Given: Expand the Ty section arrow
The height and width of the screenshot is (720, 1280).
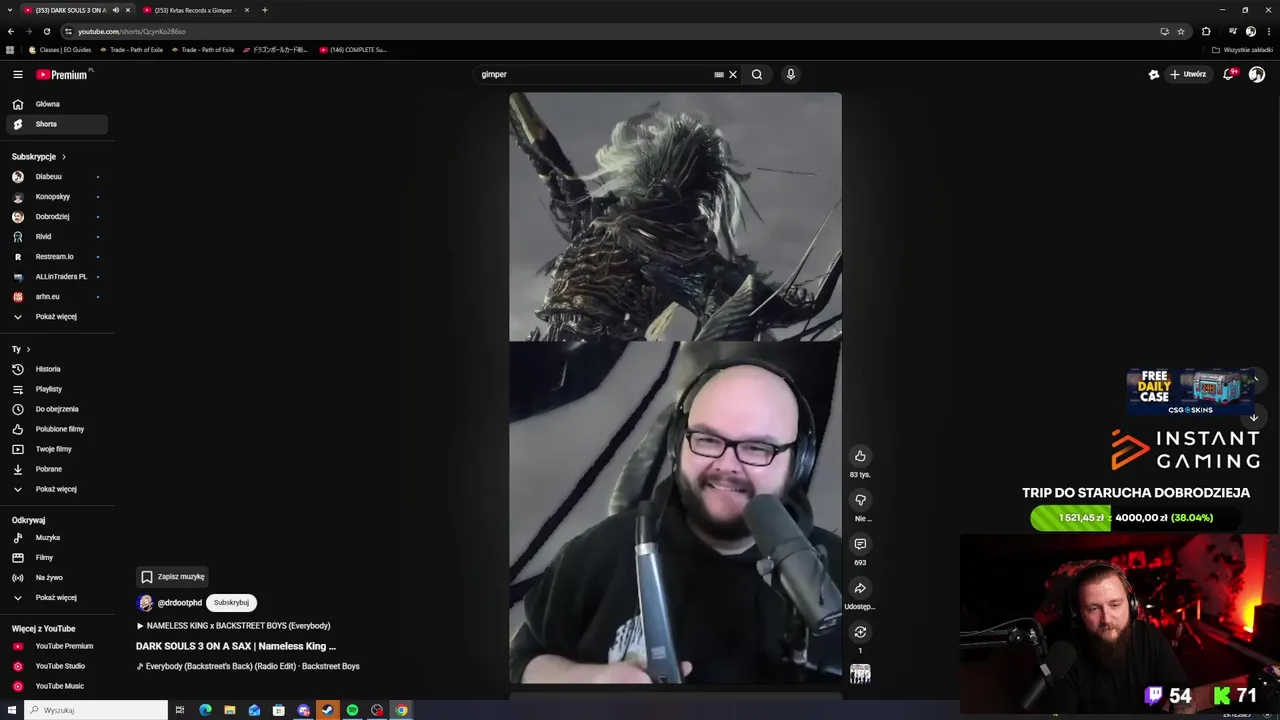Looking at the screenshot, I should coord(28,349).
